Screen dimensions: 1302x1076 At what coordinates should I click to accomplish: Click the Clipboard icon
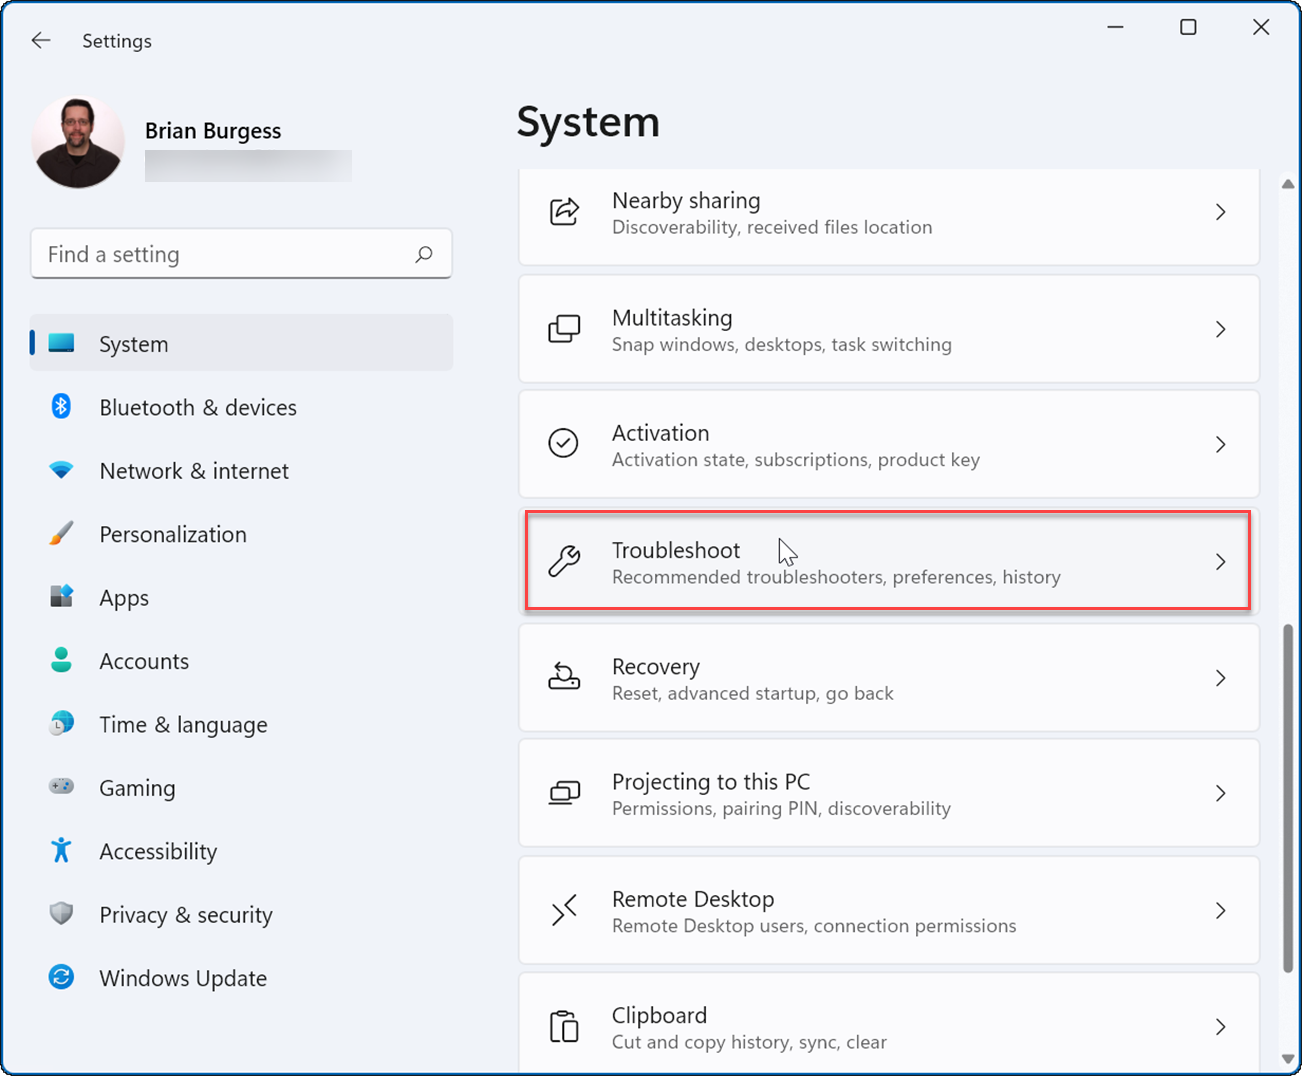point(564,1027)
